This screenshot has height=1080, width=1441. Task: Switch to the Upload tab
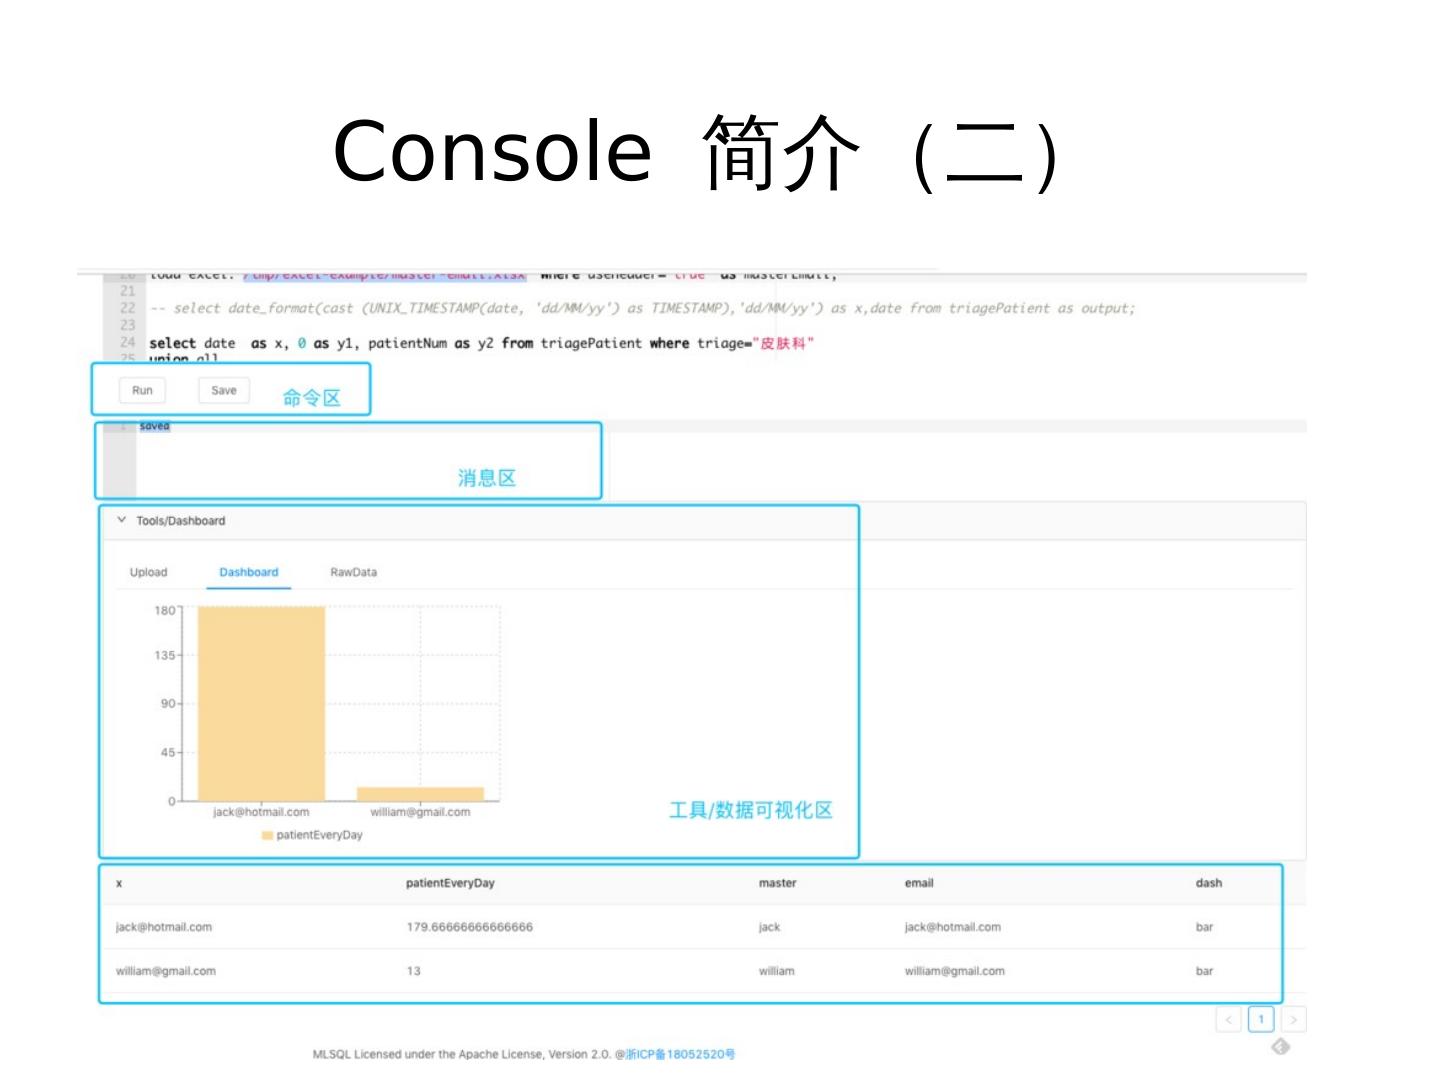pyautogui.click(x=148, y=572)
